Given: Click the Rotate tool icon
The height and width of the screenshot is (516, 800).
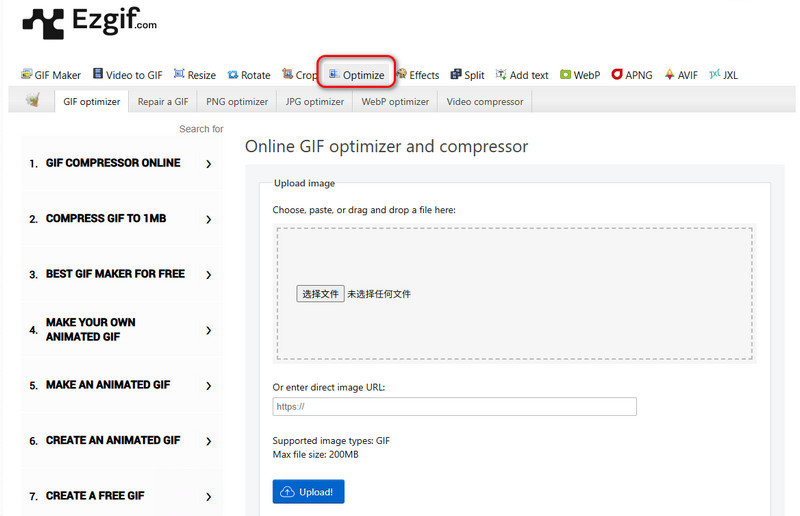Looking at the screenshot, I should pos(233,75).
